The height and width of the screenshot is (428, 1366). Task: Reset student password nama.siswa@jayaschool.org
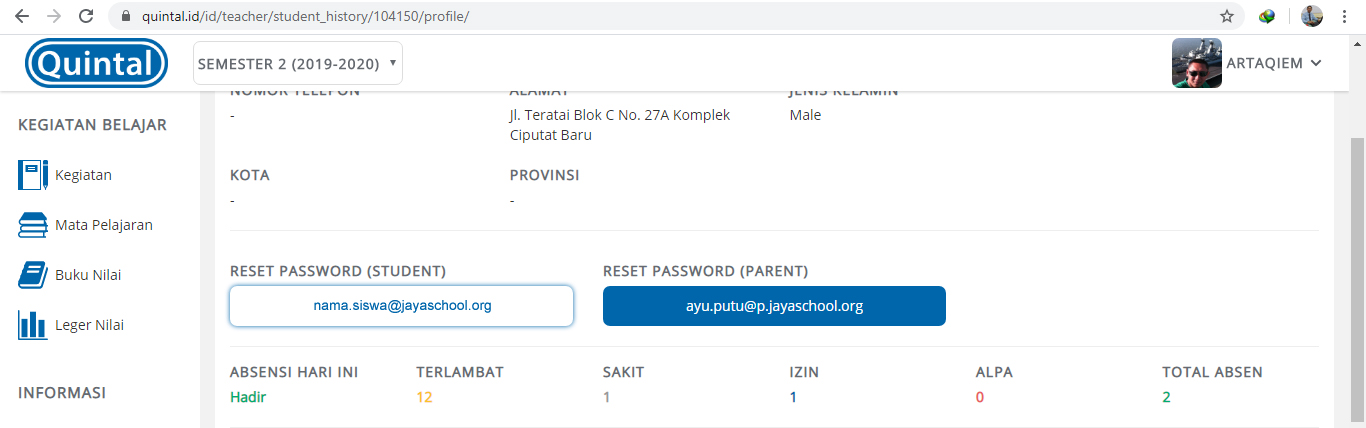click(x=401, y=306)
